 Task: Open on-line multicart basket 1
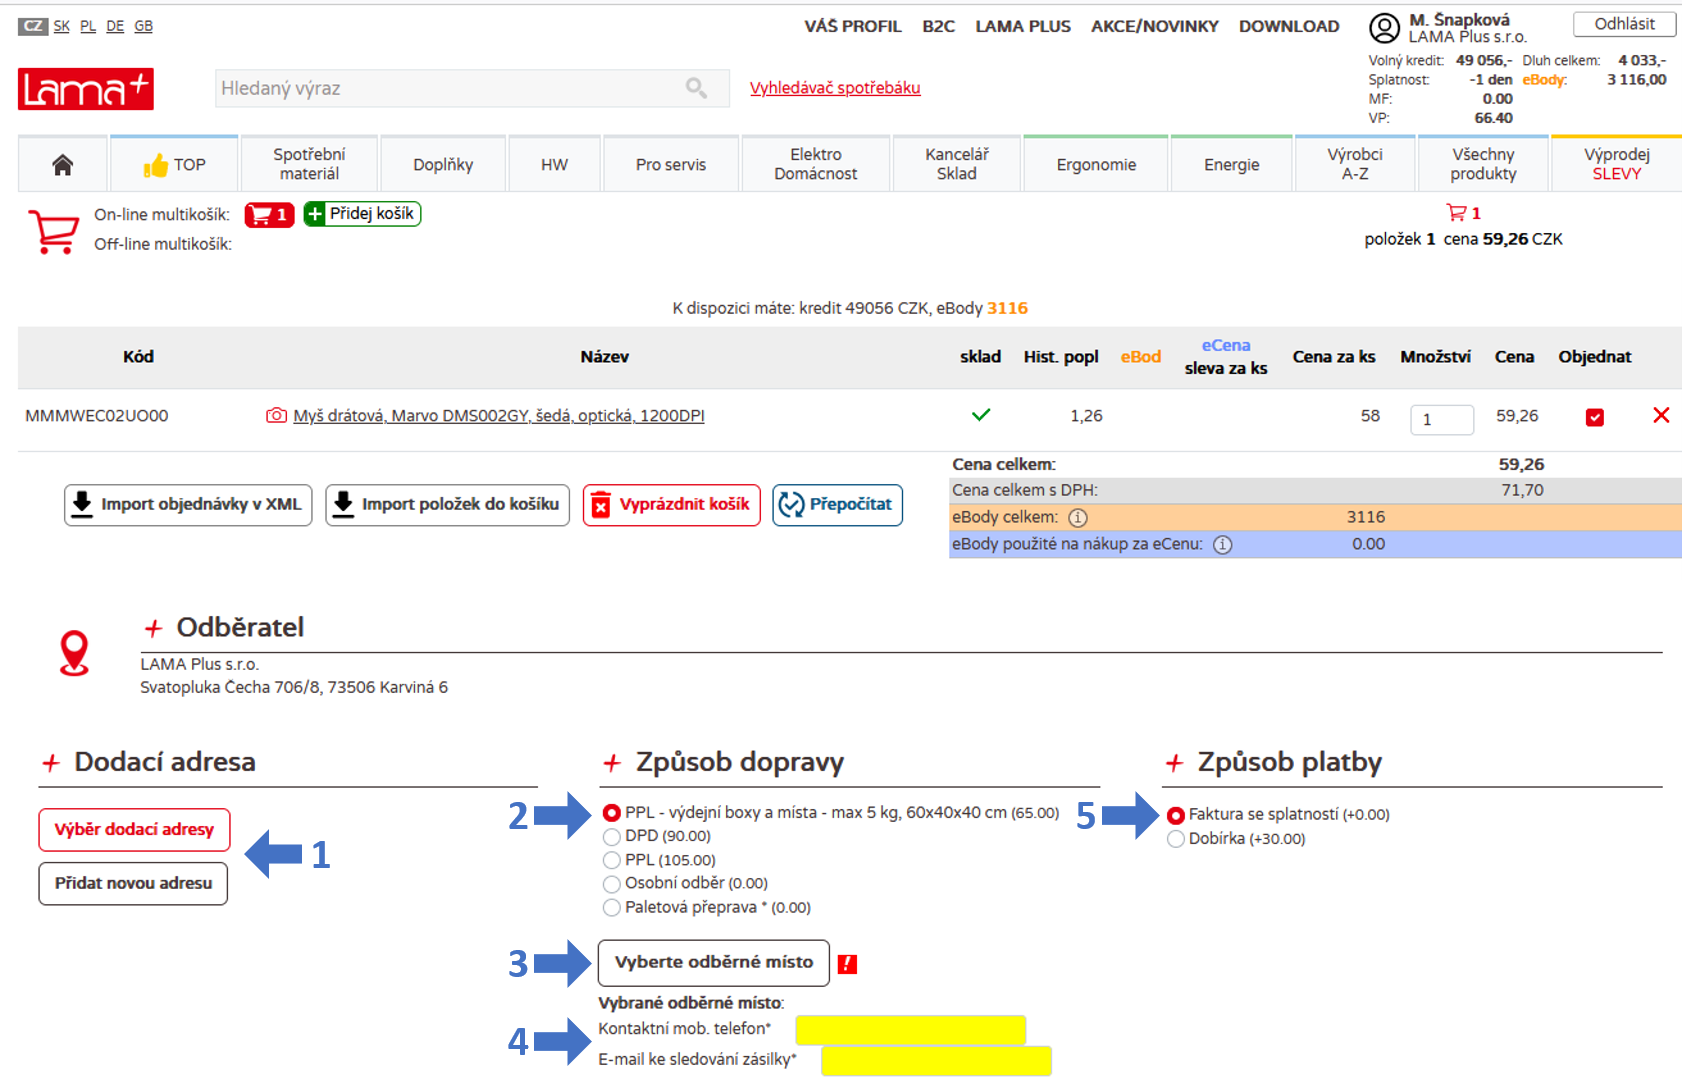(269, 214)
